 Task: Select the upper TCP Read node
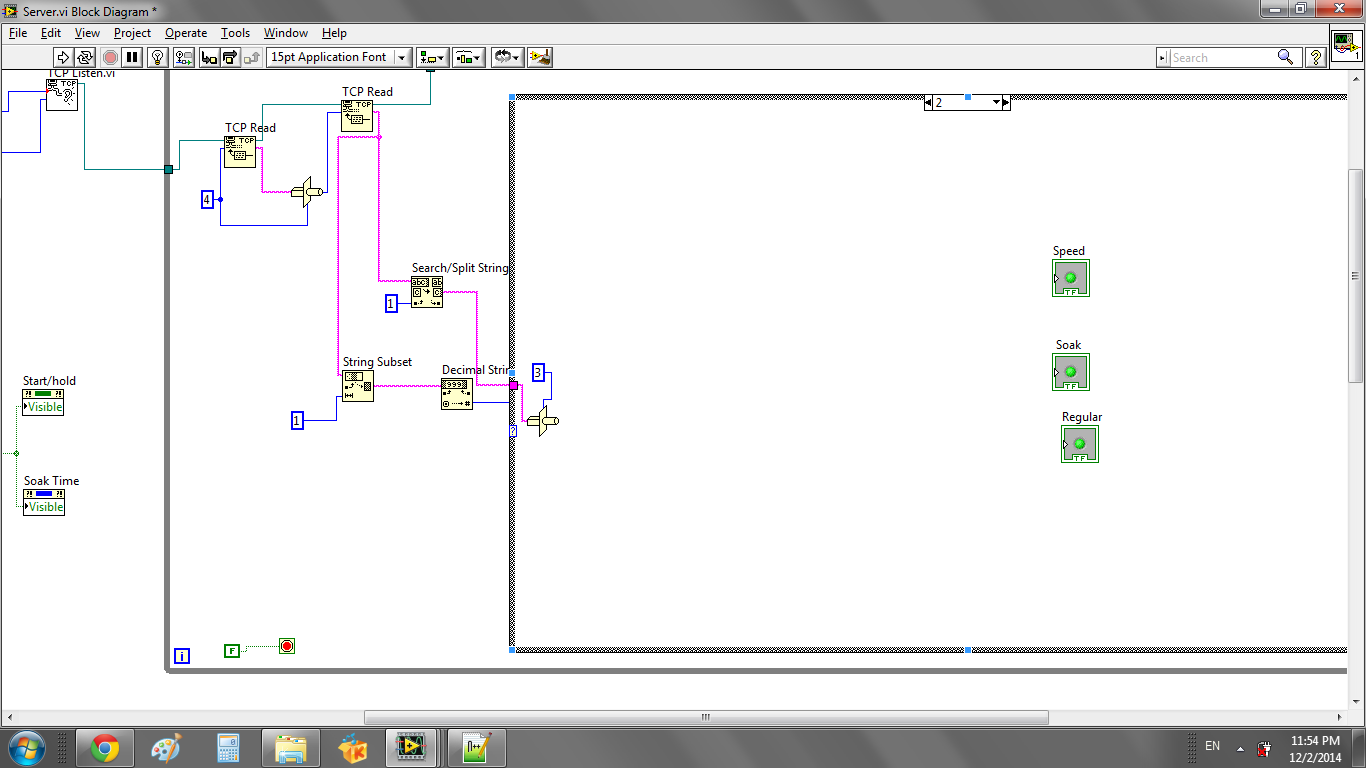tap(357, 115)
